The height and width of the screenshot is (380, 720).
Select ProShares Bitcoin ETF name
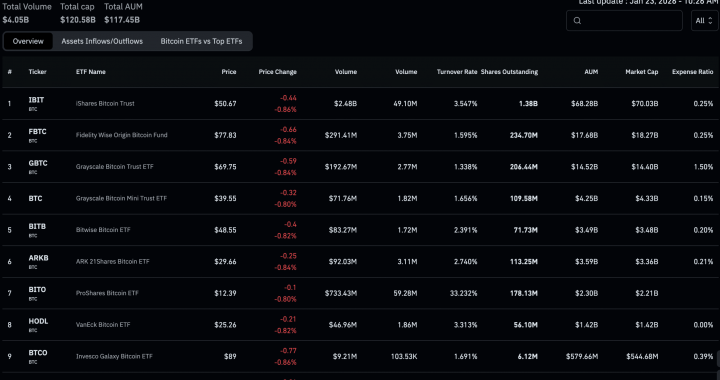point(107,293)
